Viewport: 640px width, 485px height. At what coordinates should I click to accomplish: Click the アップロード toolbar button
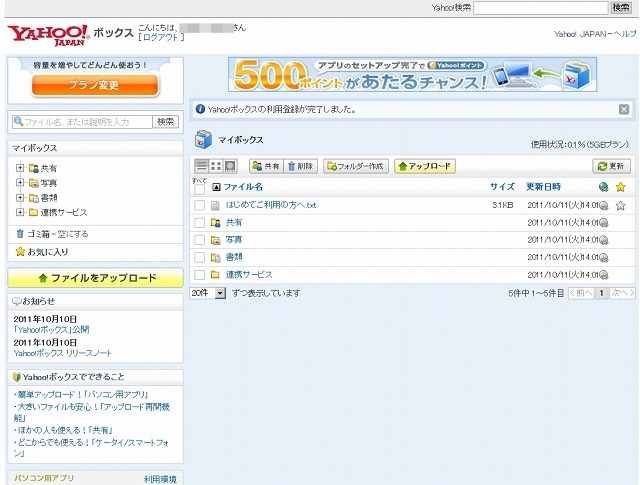point(424,166)
